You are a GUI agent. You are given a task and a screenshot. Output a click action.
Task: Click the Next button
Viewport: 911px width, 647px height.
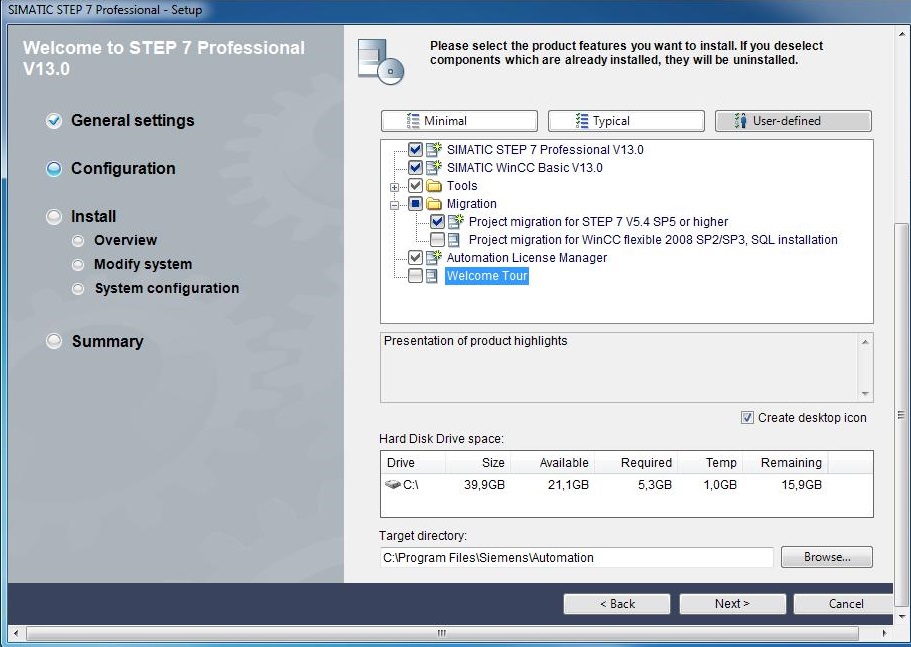point(732,603)
